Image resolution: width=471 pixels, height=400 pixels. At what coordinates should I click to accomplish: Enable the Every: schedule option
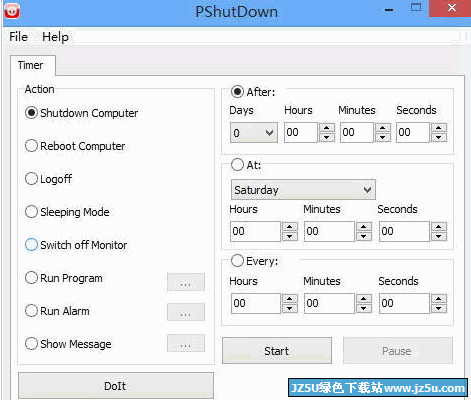pyautogui.click(x=237, y=261)
